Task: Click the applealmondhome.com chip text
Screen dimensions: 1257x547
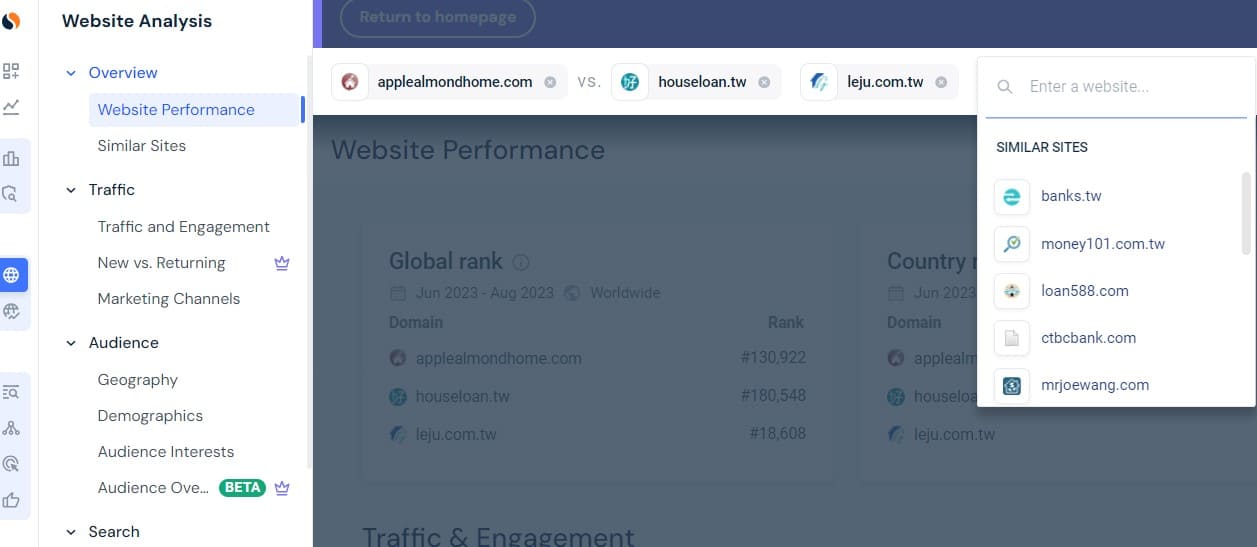Action: (455, 82)
